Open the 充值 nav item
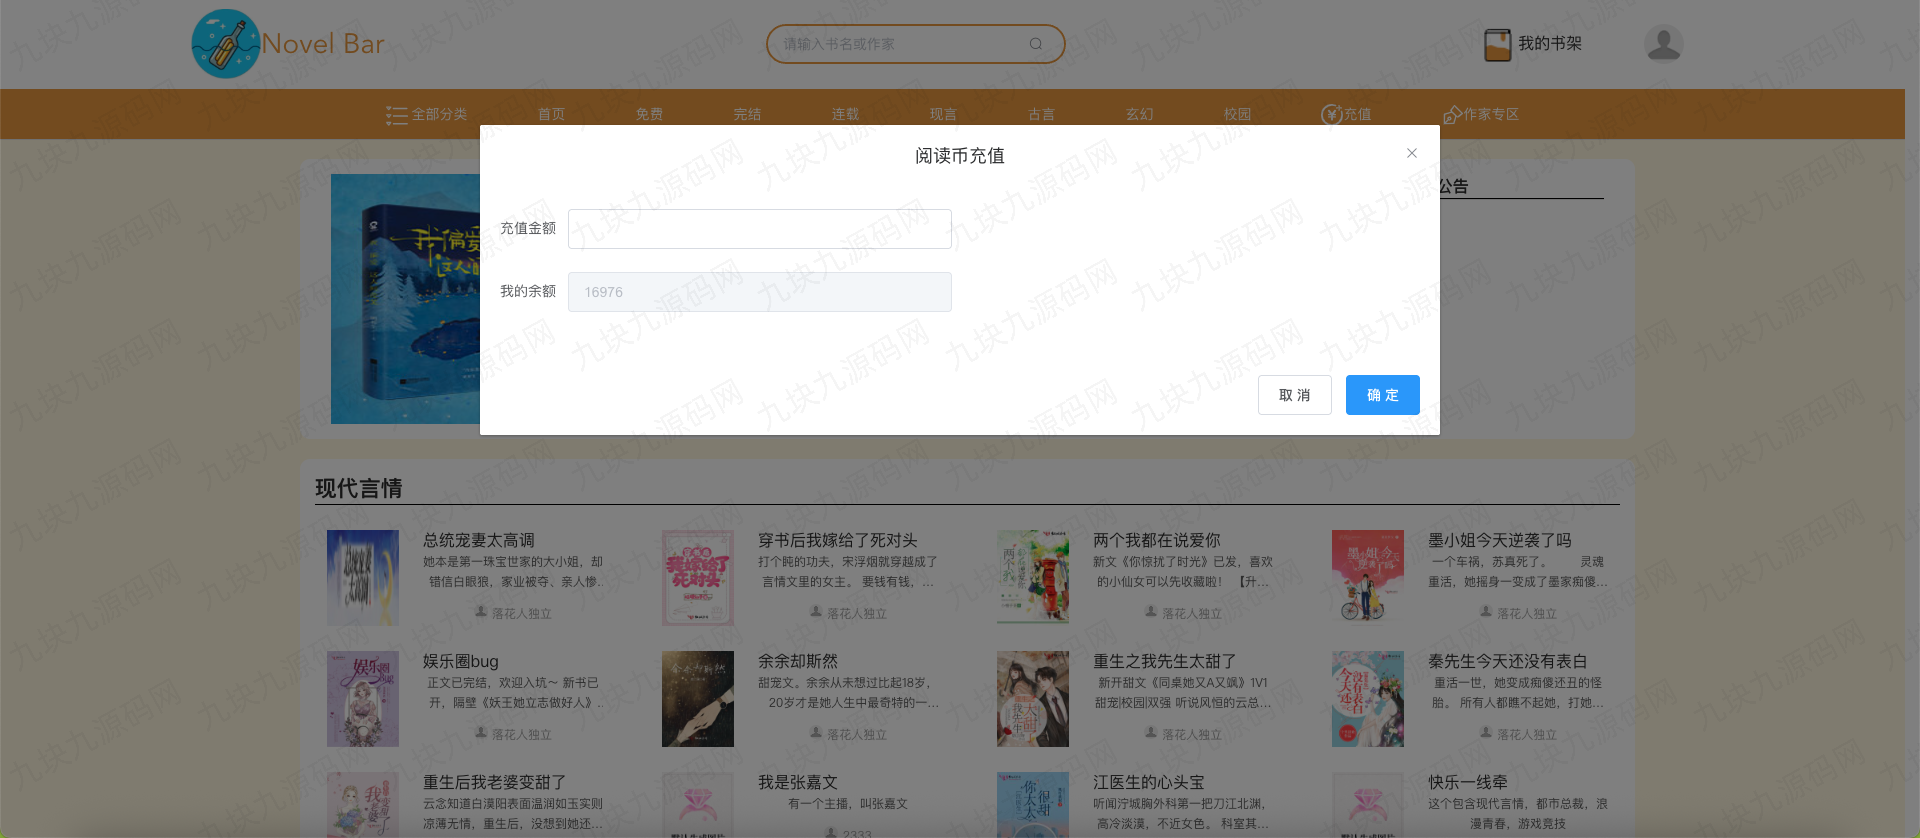 (x=1347, y=115)
